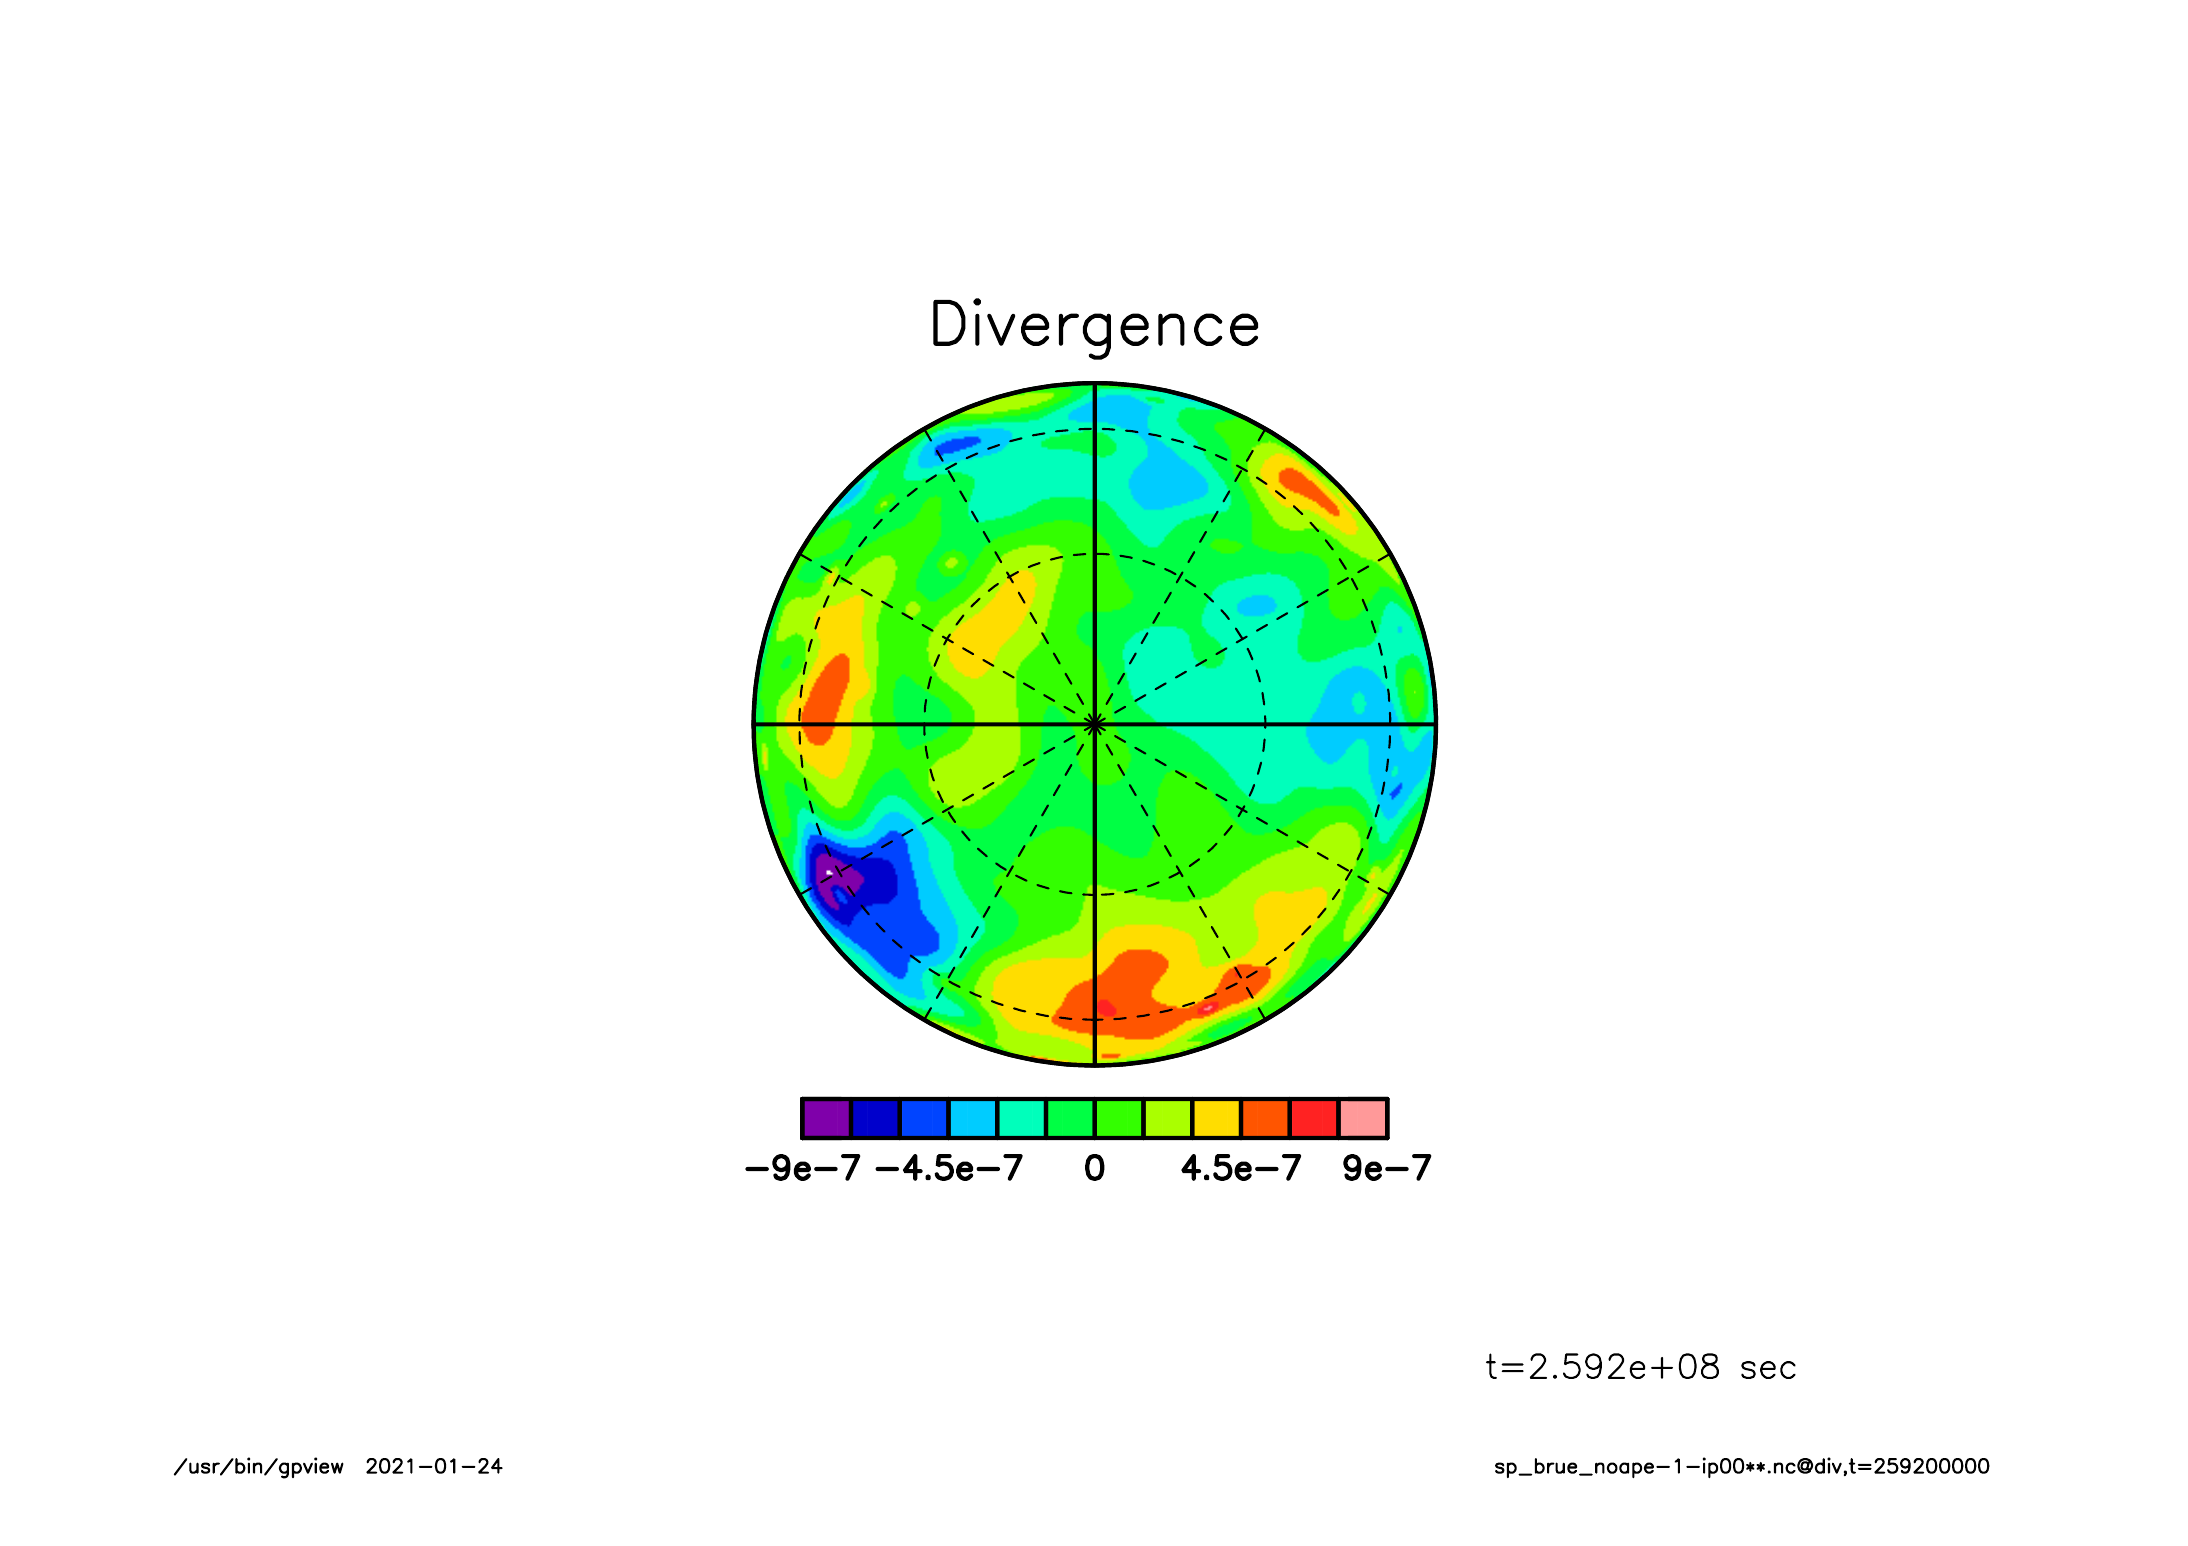Click the /usr/bin/gpview footer text
This screenshot has height=1546, width=2188.
coord(258,1467)
